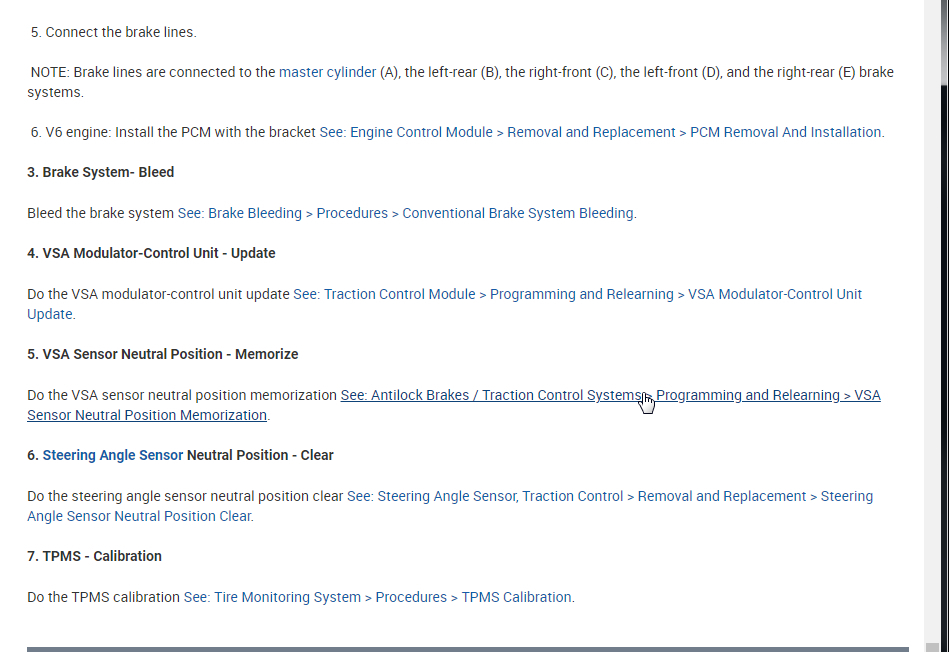The height and width of the screenshot is (652, 949).
Task: Open the PCM Removal And Installation reference
Action: point(601,132)
